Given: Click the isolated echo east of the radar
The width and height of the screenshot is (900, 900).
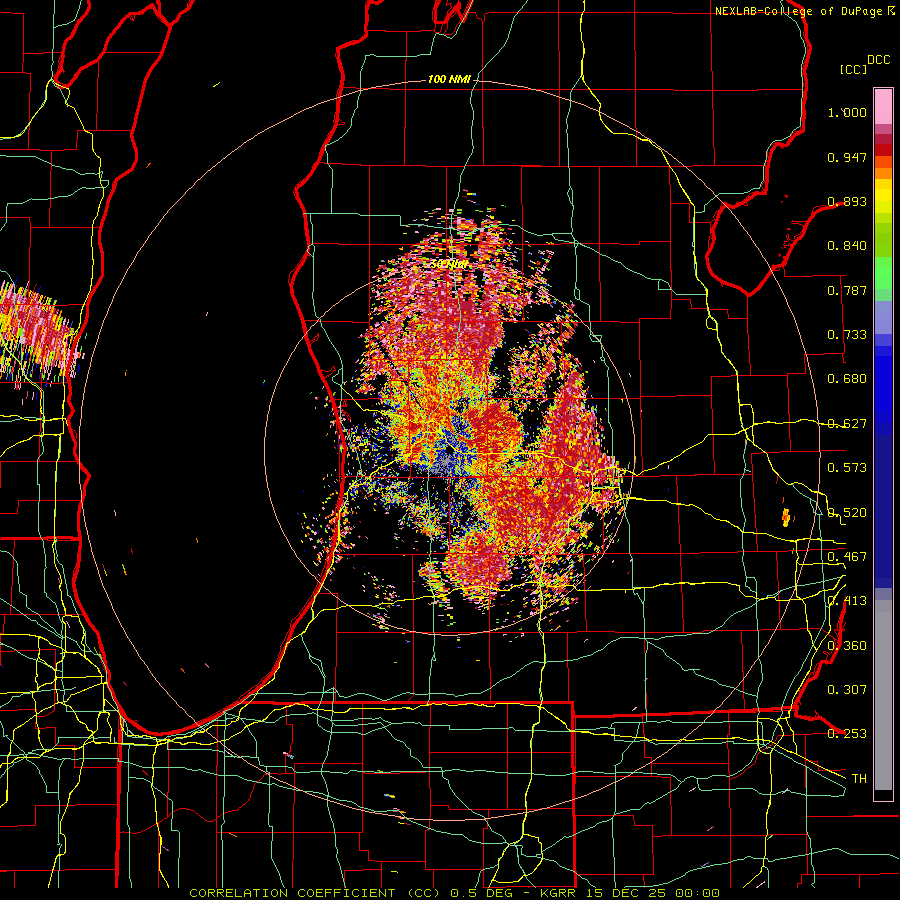Looking at the screenshot, I should coord(786,517).
